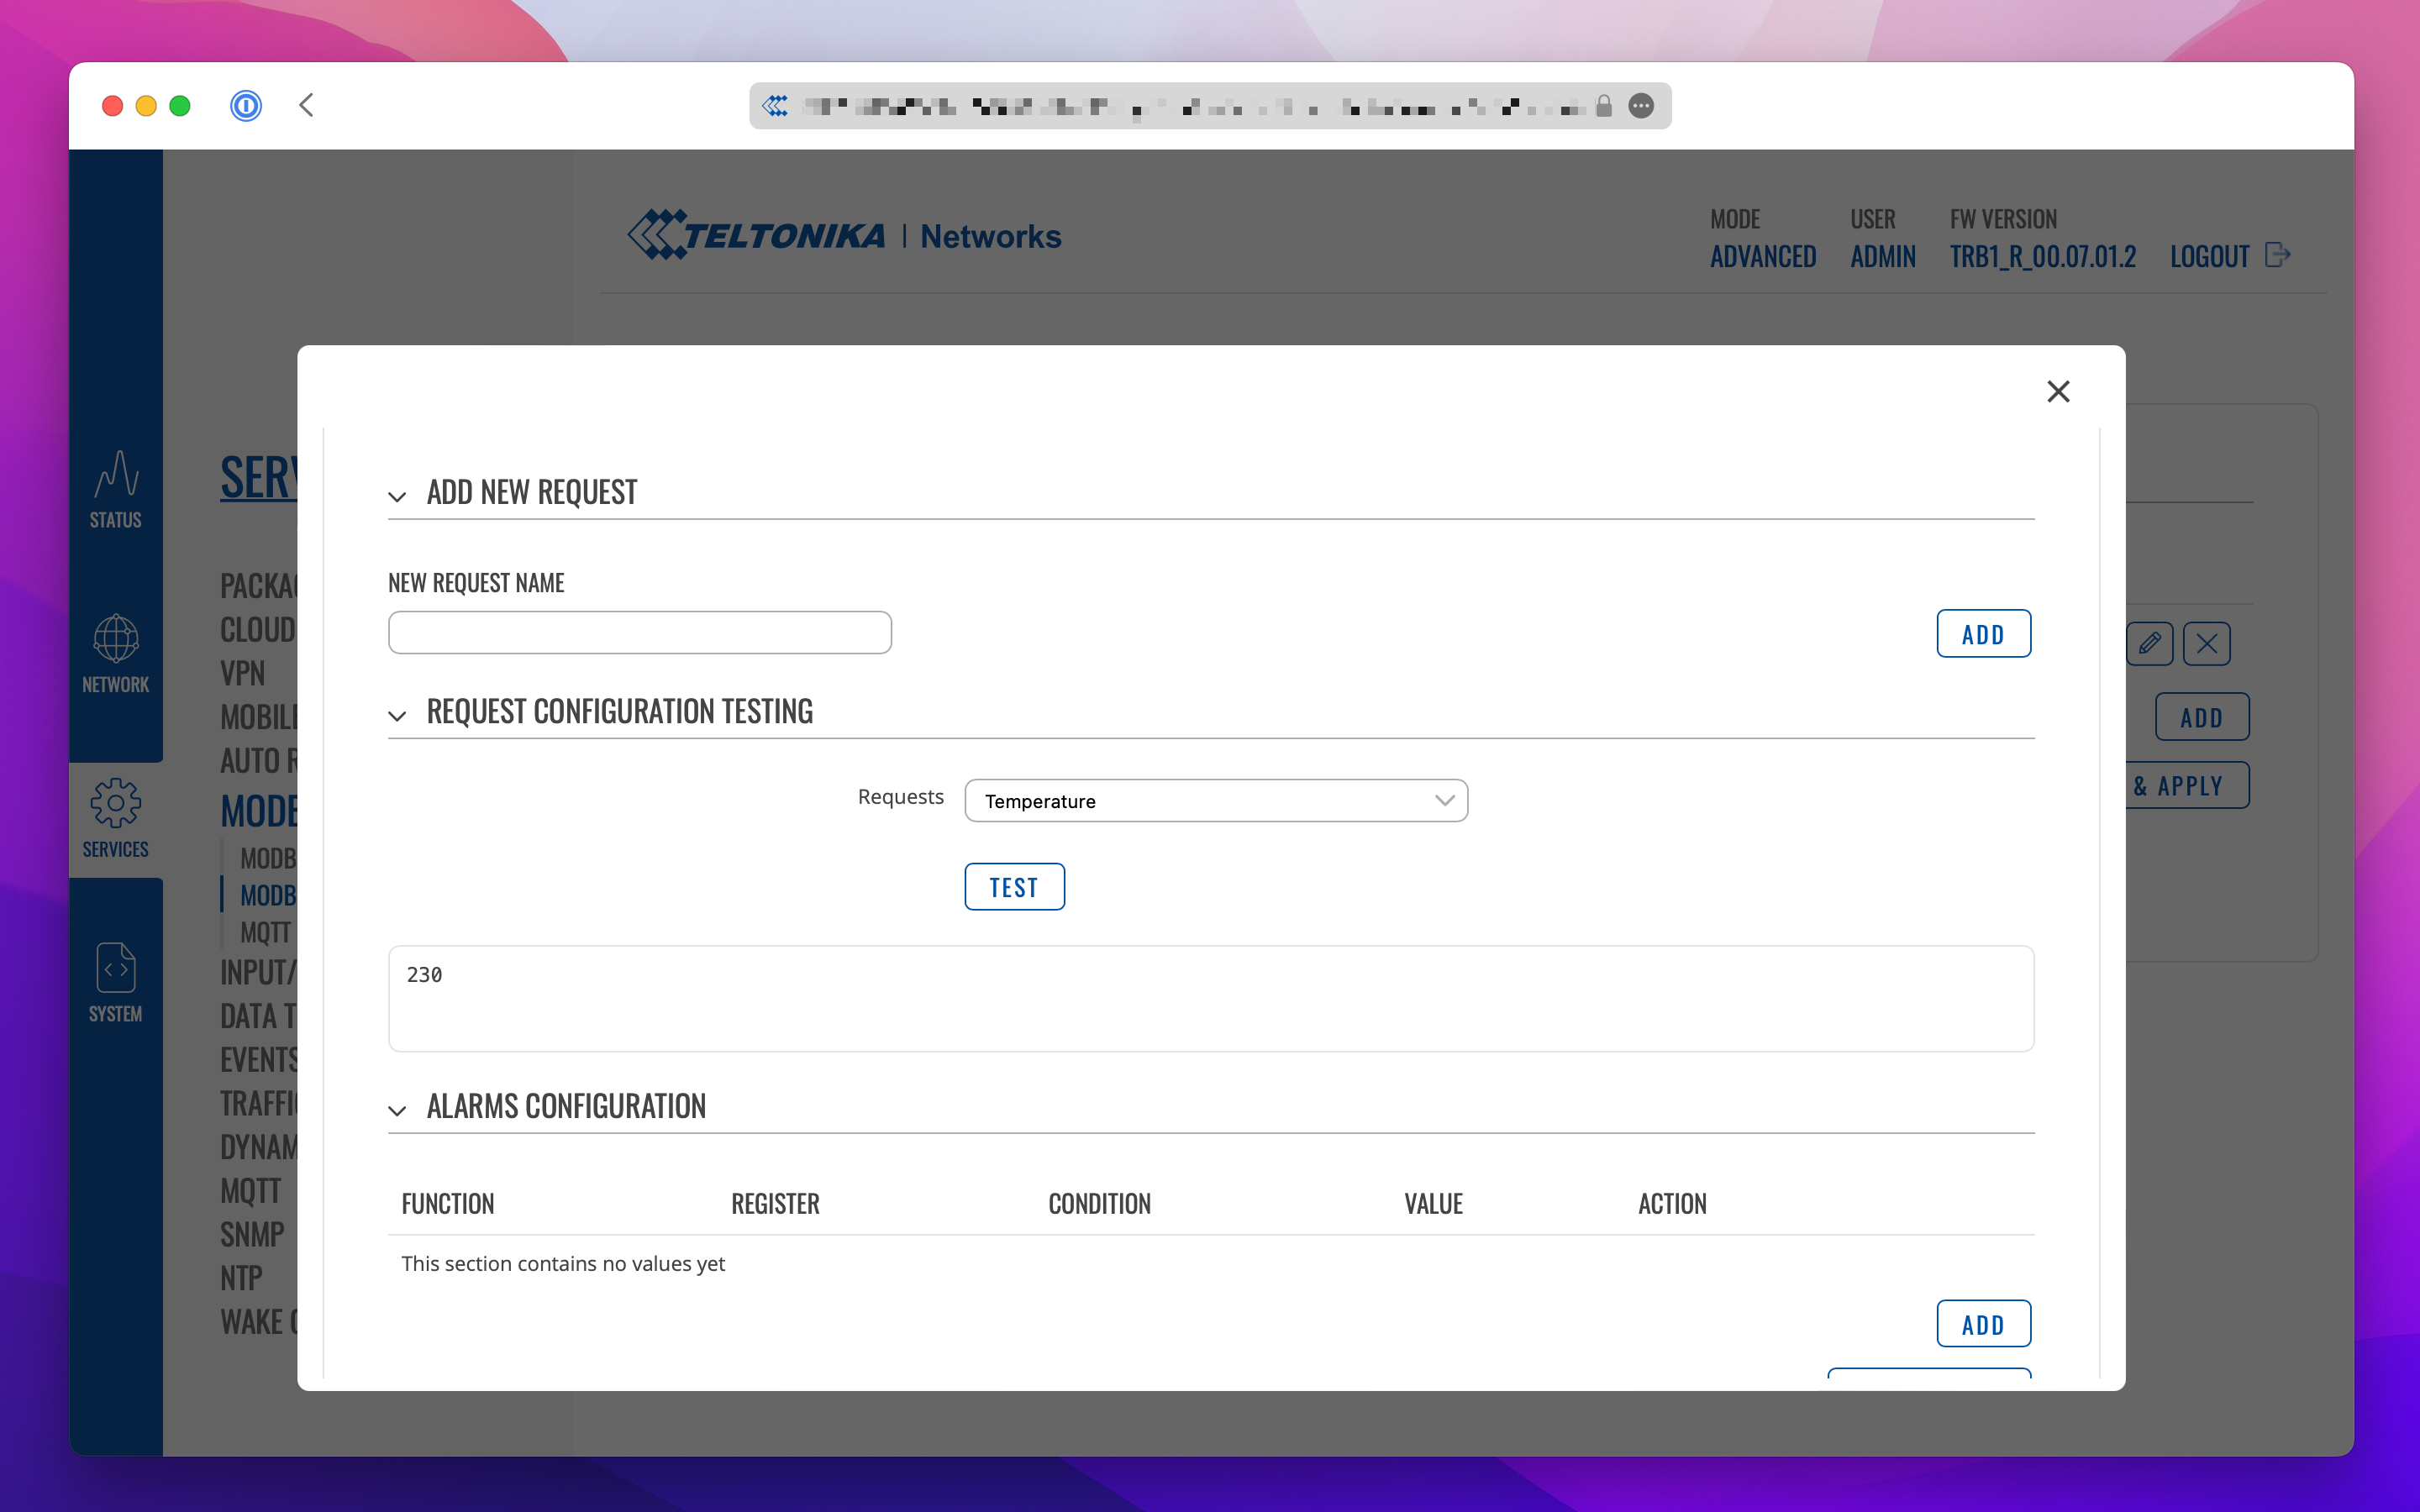Collapse the Alarms Configuration section
Screen dimensions: 2420x1512
397,1110
